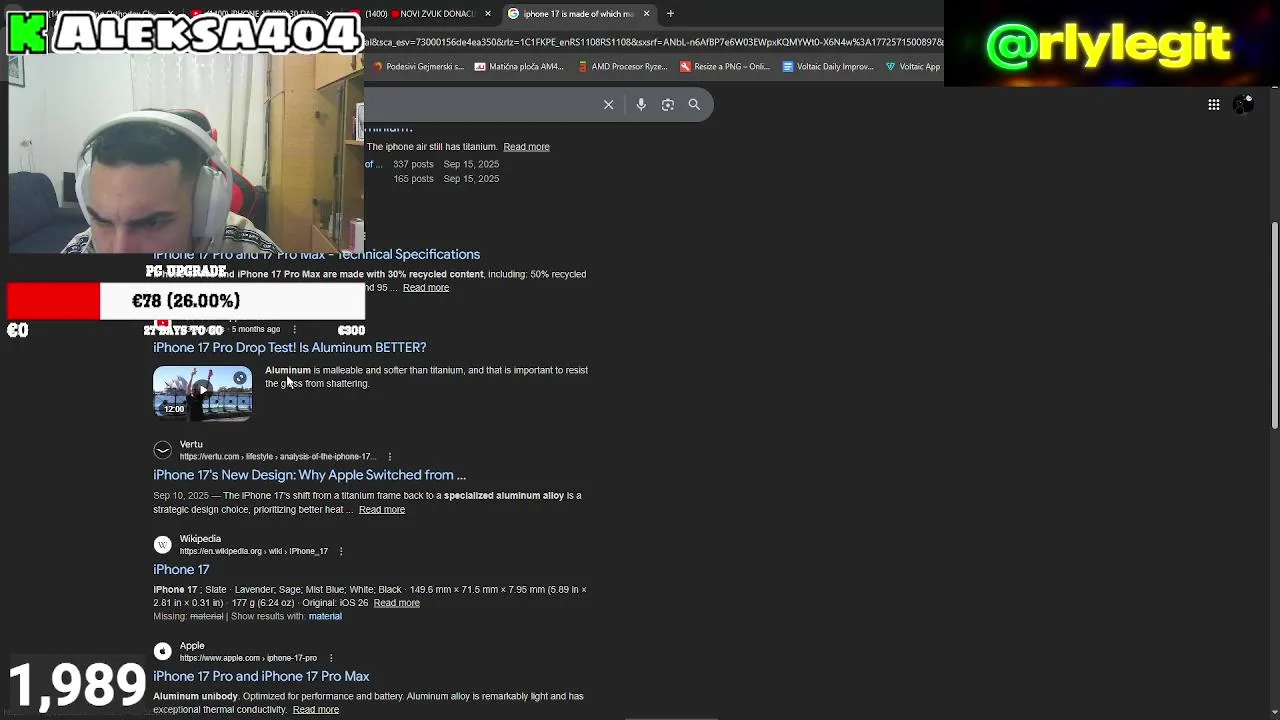The height and width of the screenshot is (720, 1280).
Task: Open more options for drop test video result
Action: pyautogui.click(x=294, y=329)
